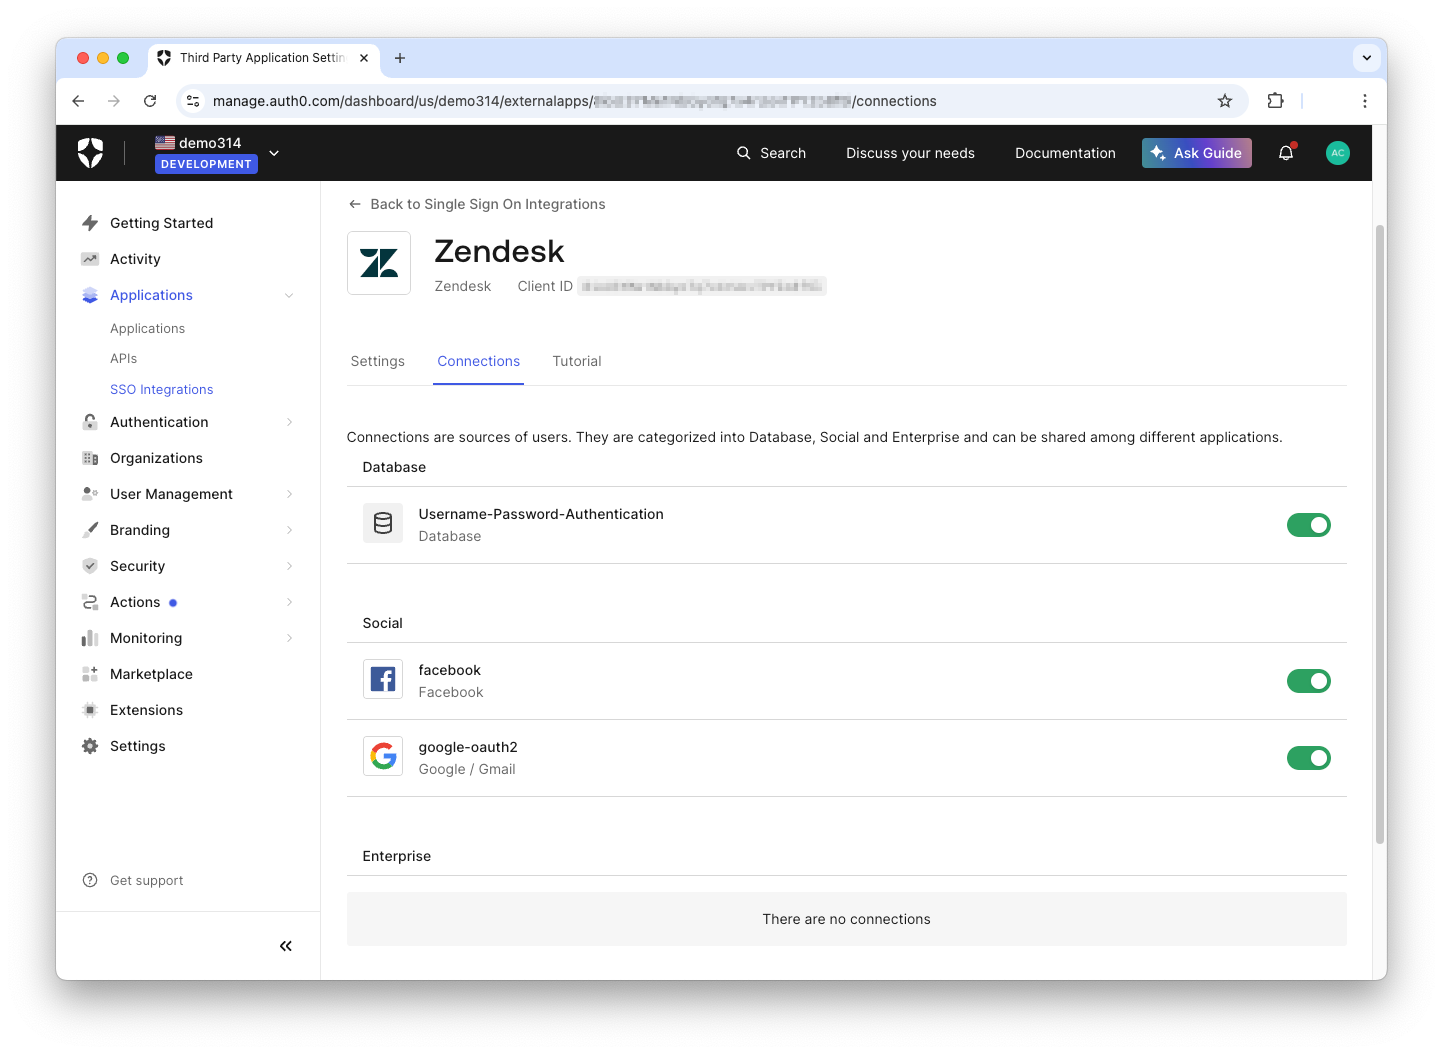Expand the Monitoring section chevron
This screenshot has height=1054, width=1443.
click(289, 638)
